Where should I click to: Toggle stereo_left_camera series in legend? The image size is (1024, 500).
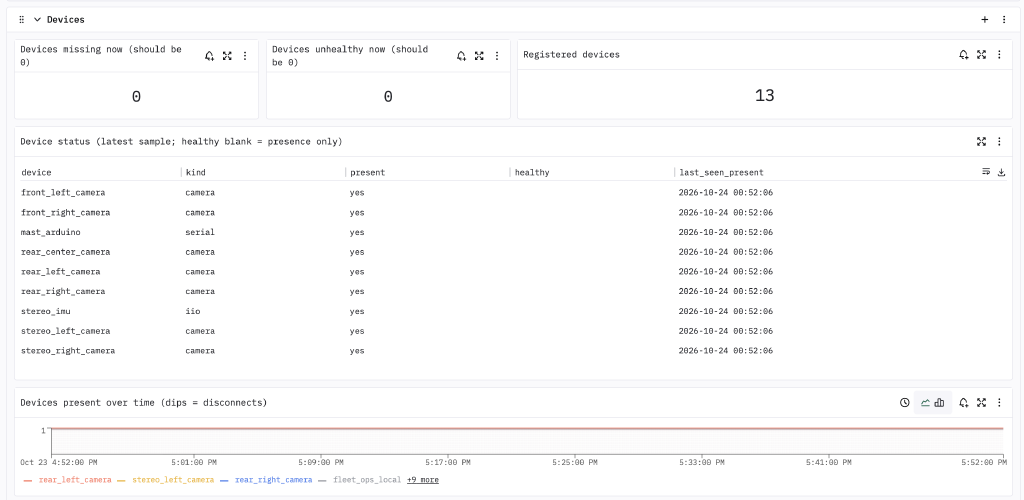click(173, 480)
